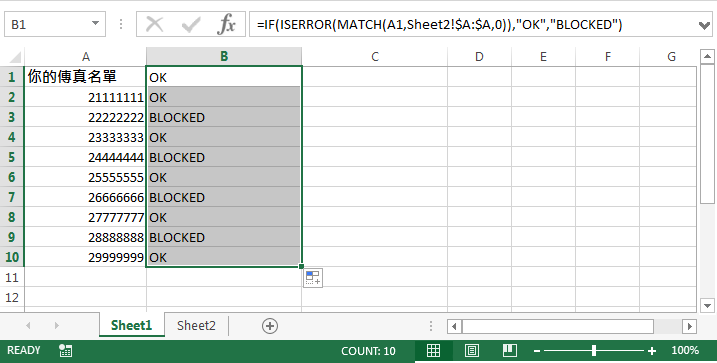Screen dimensions: 717x363
Task: Click the macro recording icon in status bar
Action: 65,351
